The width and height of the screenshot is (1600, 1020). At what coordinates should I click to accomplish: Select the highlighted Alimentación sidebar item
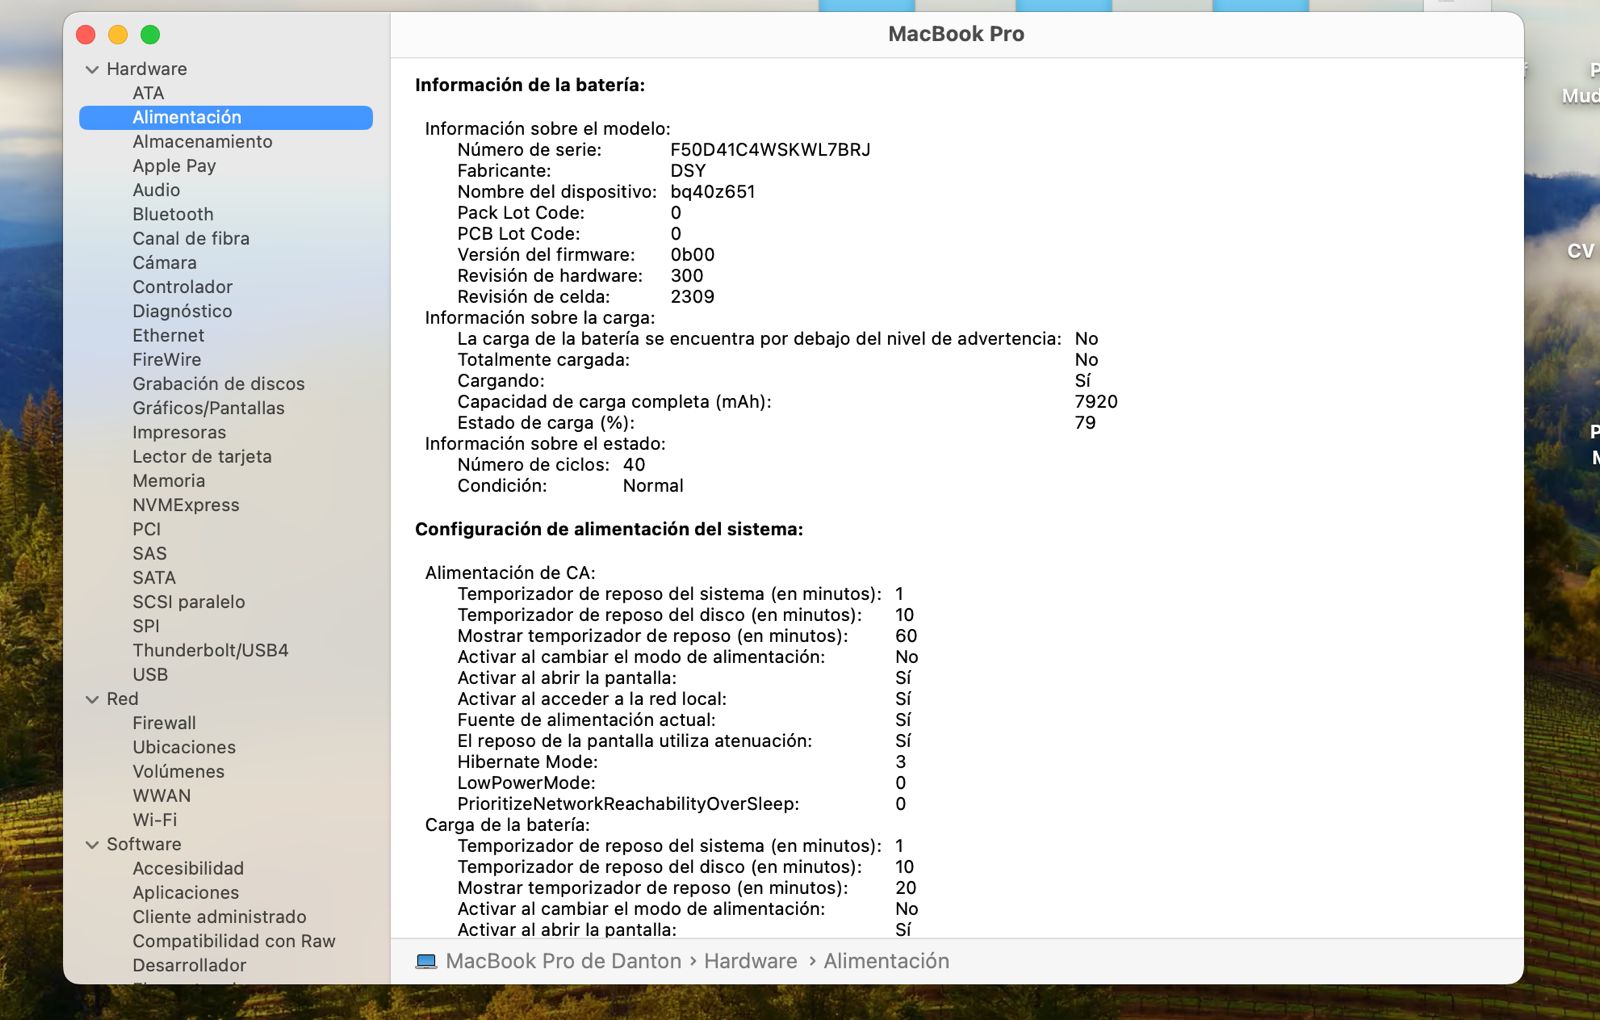pos(187,118)
